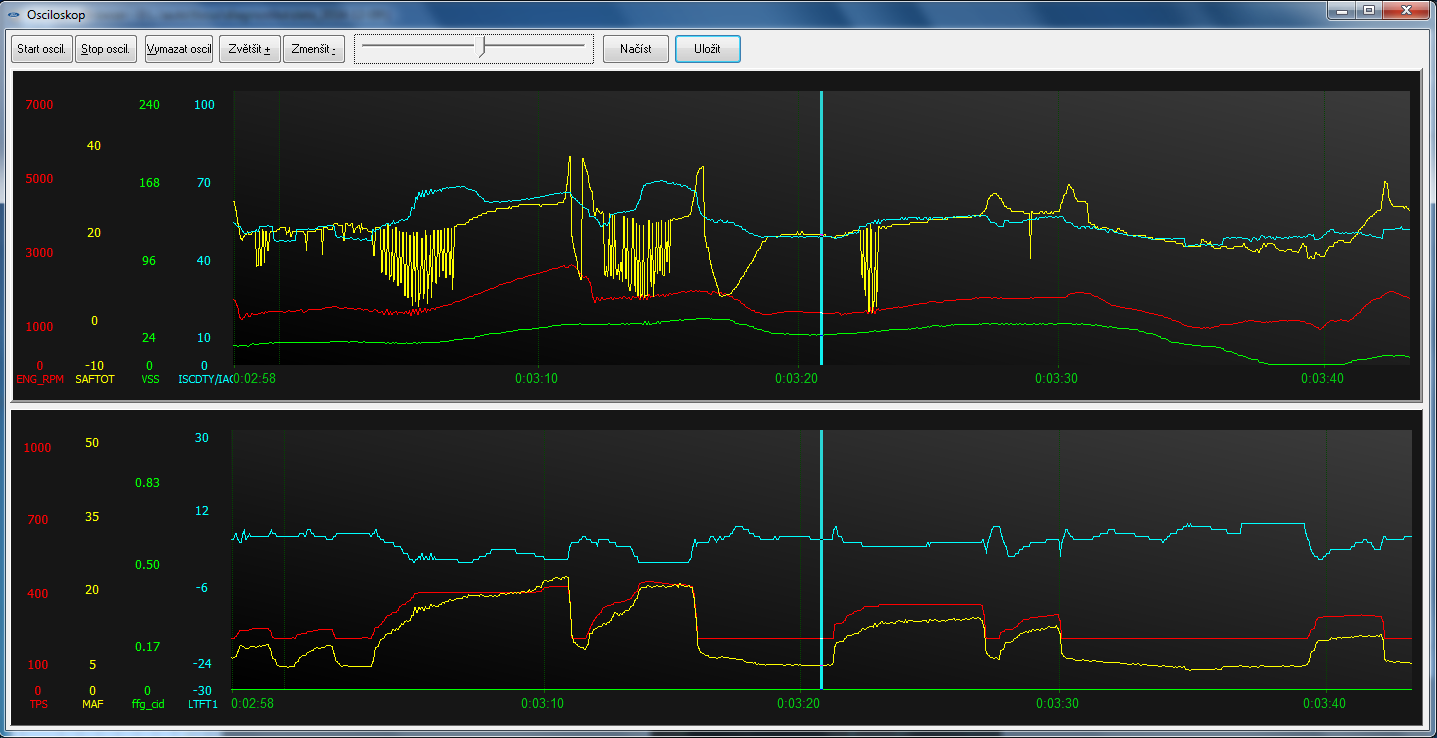Clear the chart with Vymazat oscil.

tap(179, 49)
